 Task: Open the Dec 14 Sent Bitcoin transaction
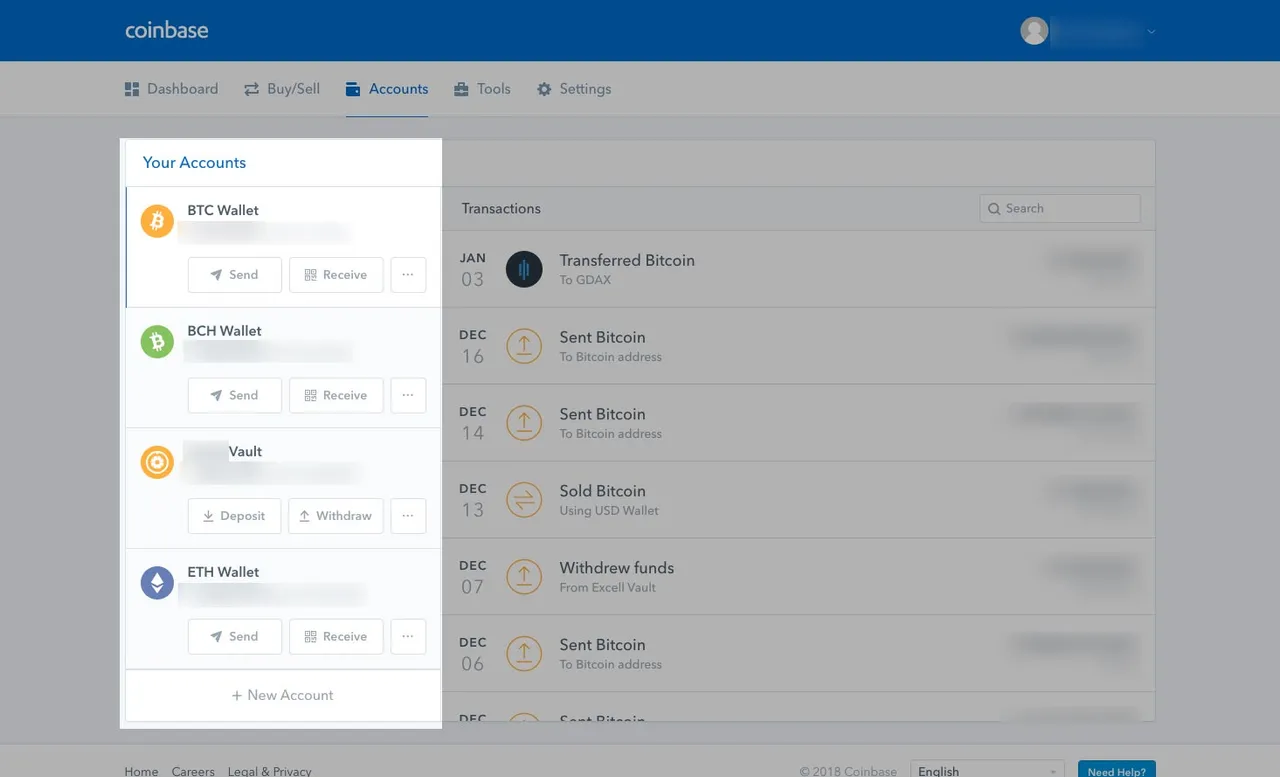tap(798, 423)
